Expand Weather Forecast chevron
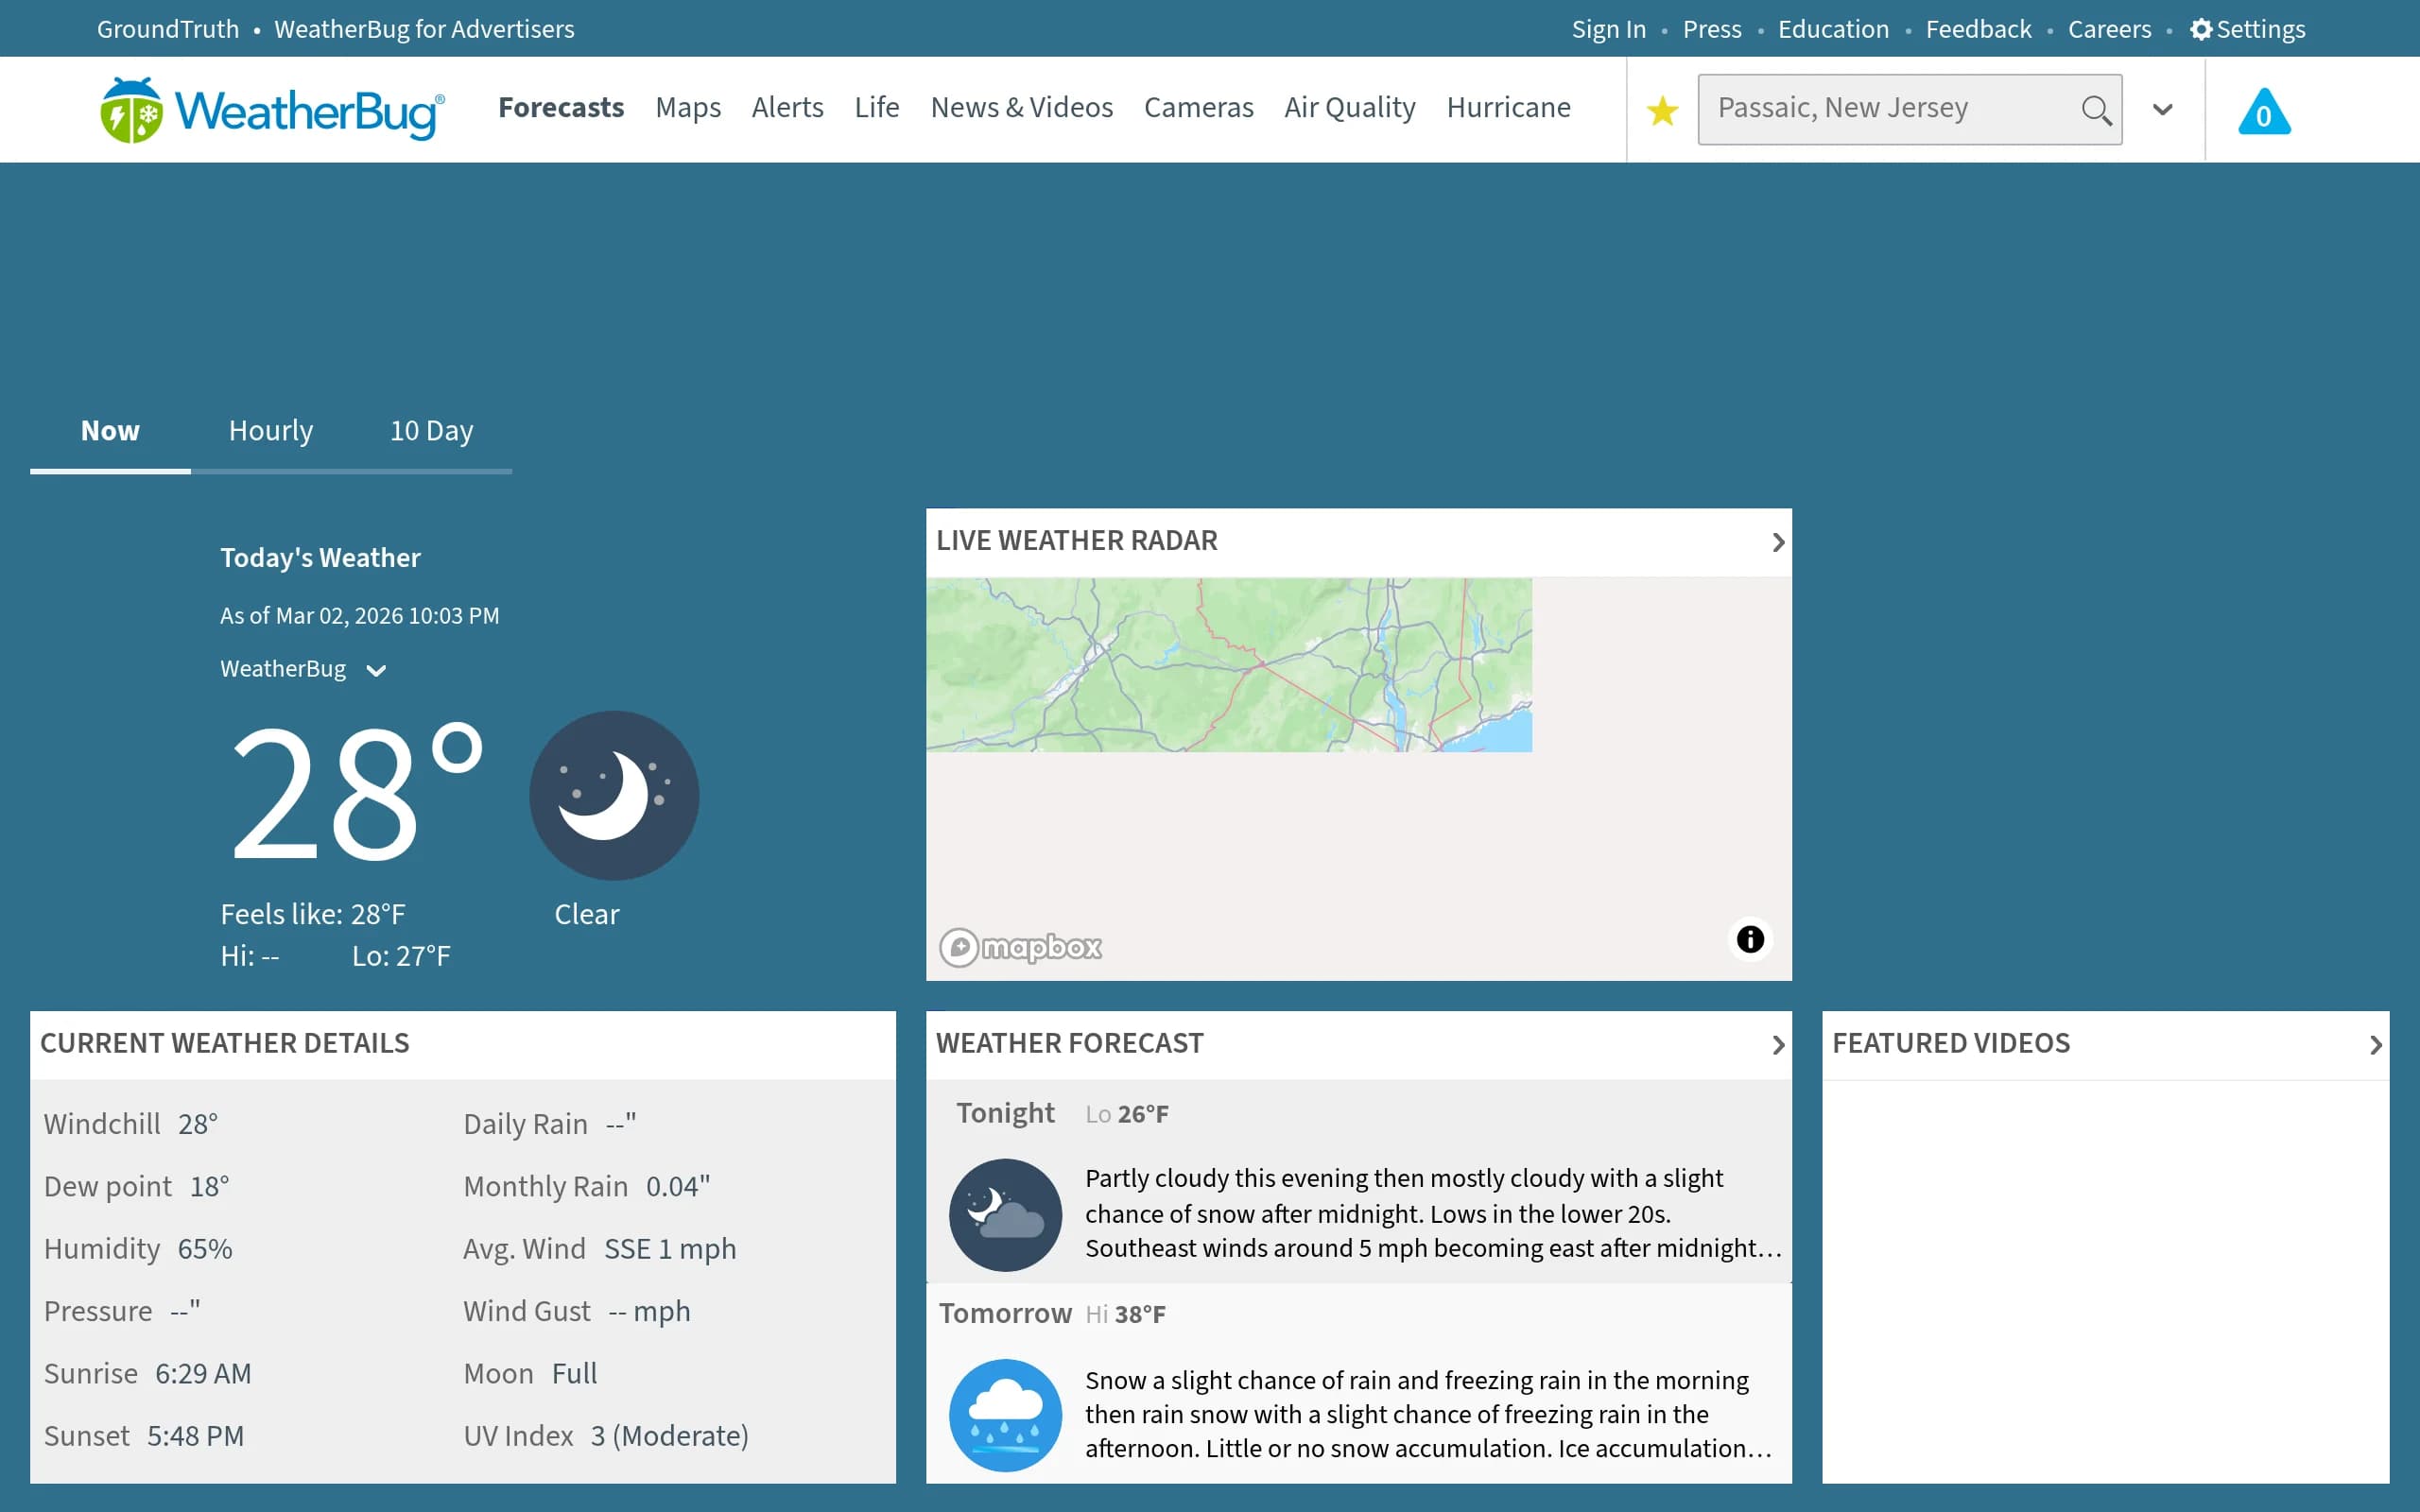Viewport: 2420px width, 1512px height. click(1777, 1044)
